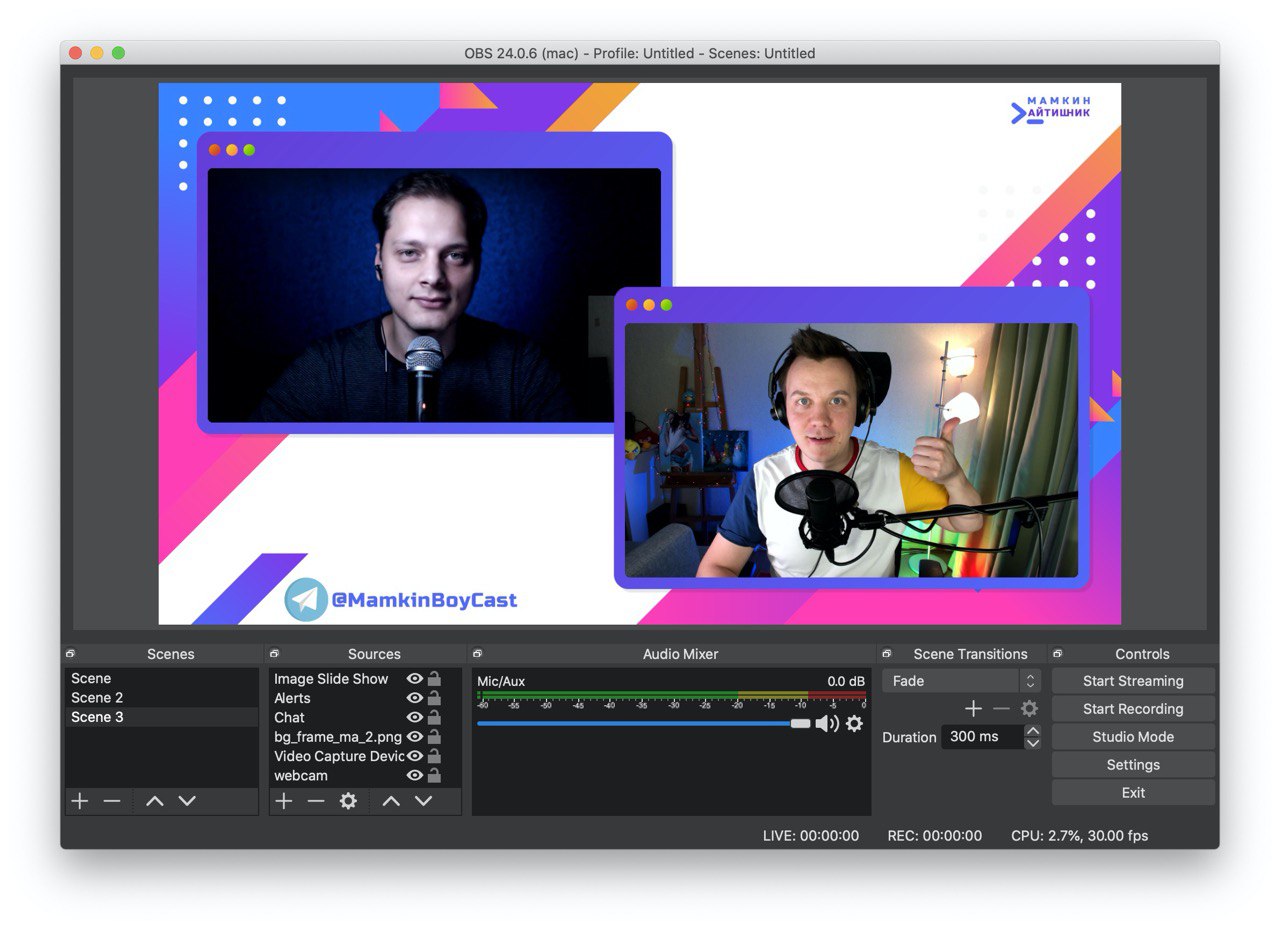Open transition properties via the gear icon
The image size is (1280, 929).
click(x=1029, y=709)
